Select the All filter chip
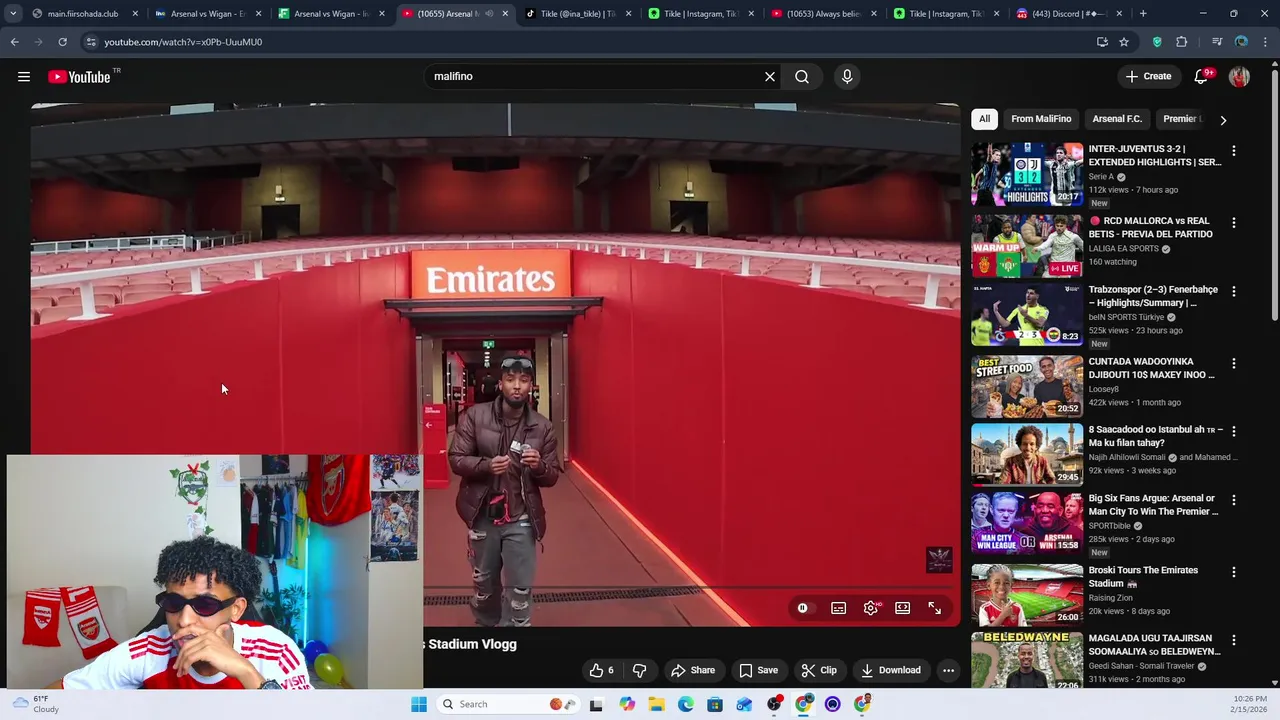The height and width of the screenshot is (720, 1280). tap(984, 119)
